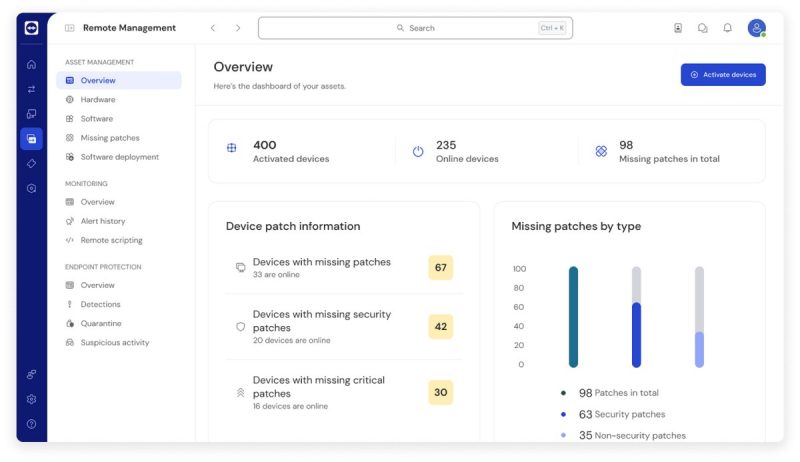Click the 35 Non-security patches legend entry
This screenshot has width=800, height=462.
(x=623, y=435)
